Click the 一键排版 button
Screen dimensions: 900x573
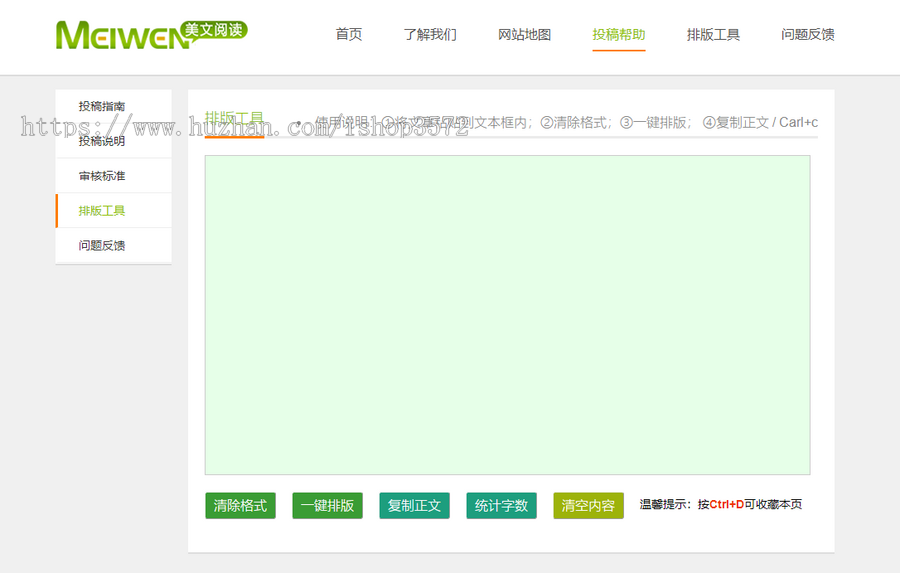(x=328, y=506)
